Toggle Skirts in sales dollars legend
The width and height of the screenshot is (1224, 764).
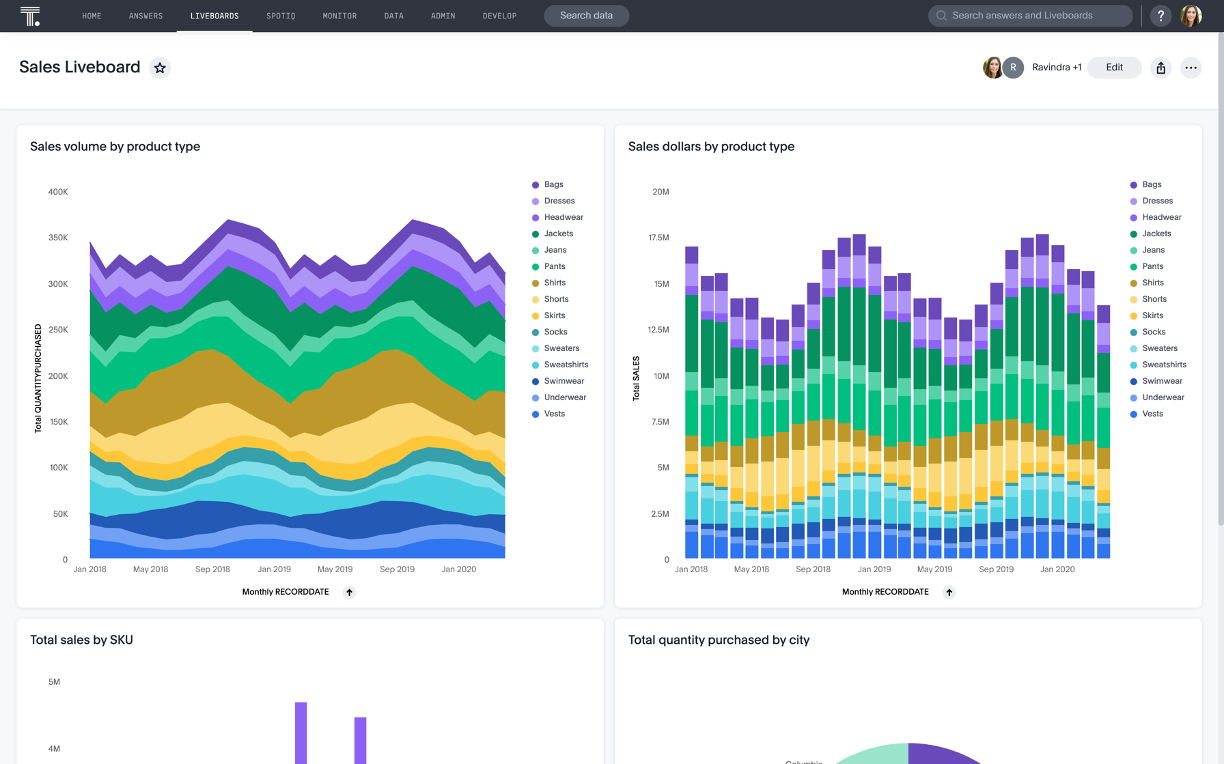tap(1147, 316)
